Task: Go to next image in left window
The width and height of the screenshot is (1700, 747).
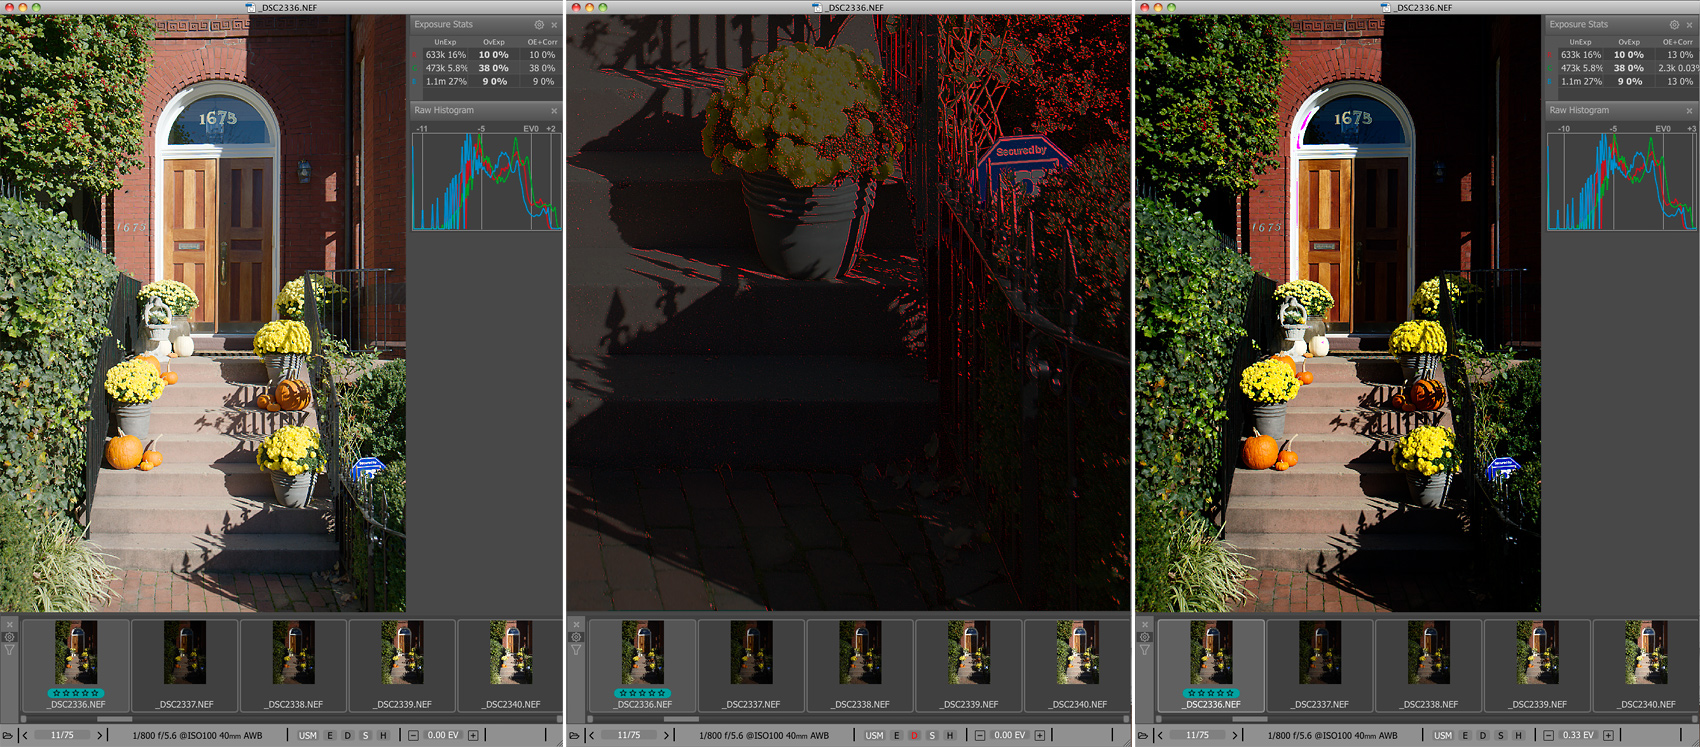Action: tap(99, 736)
